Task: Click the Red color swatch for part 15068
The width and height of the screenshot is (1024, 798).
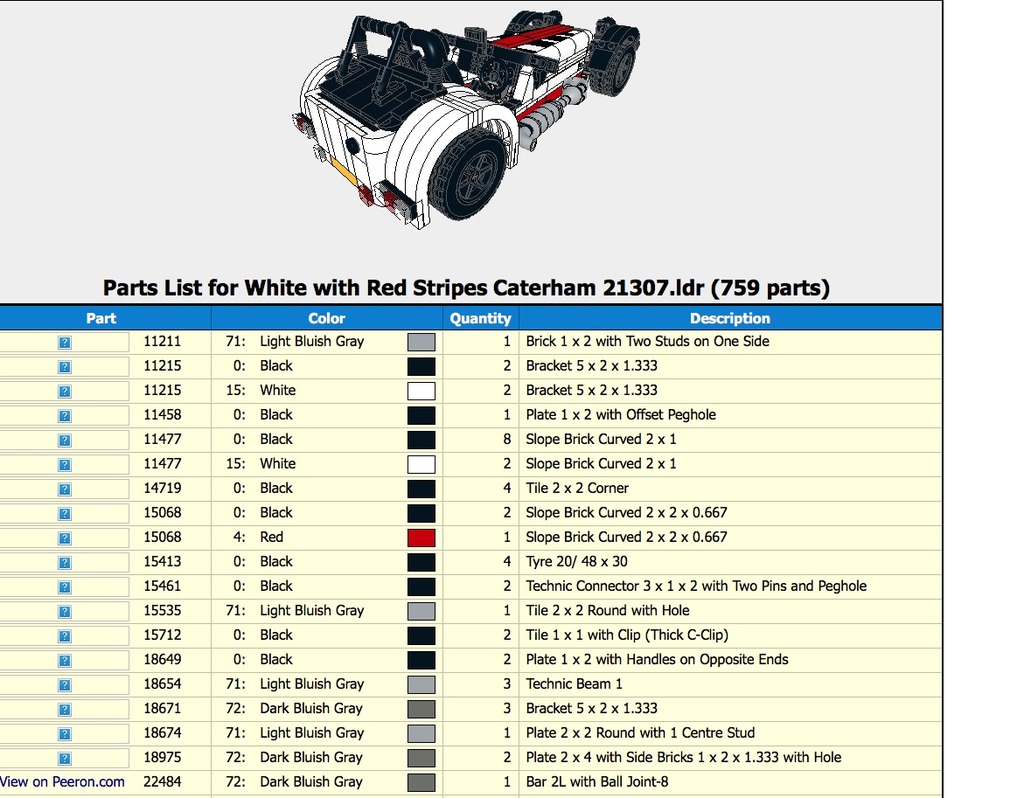Action: (x=421, y=538)
